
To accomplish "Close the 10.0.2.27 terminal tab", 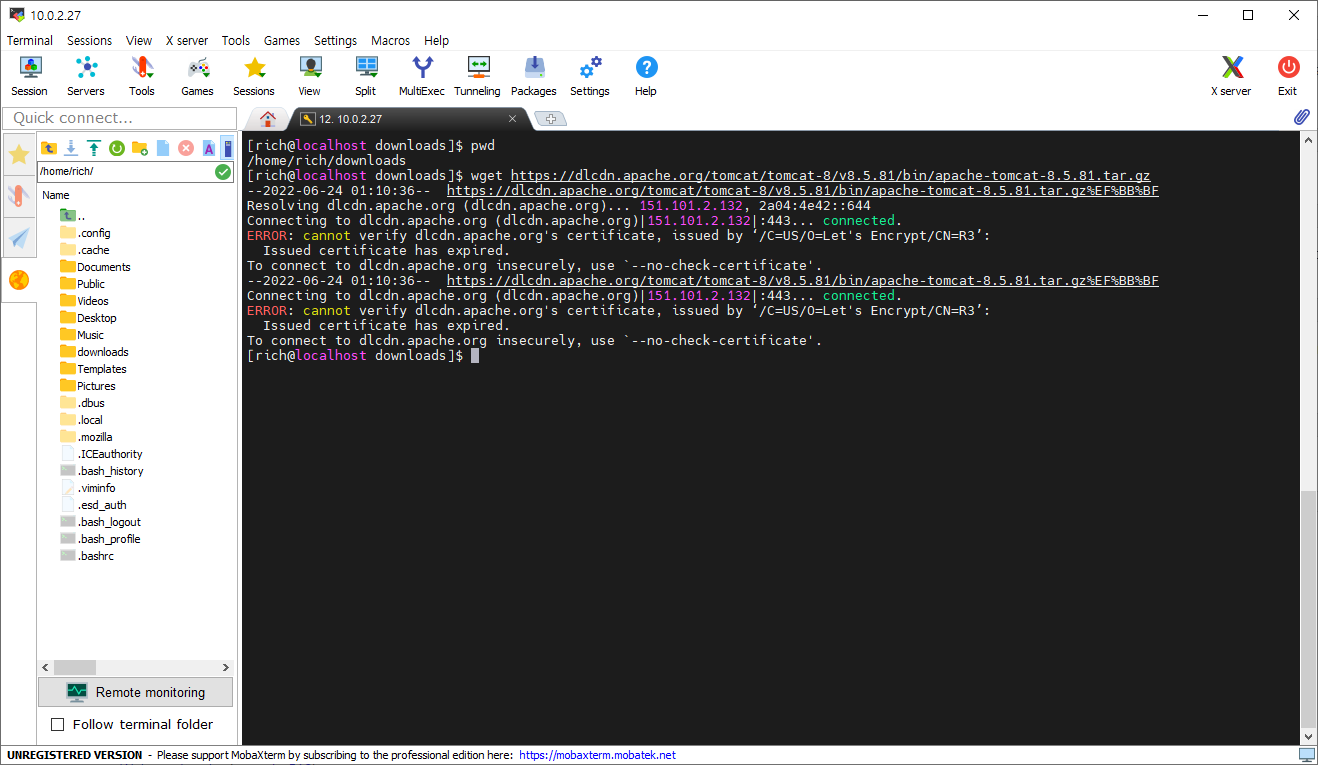I will coord(512,118).
